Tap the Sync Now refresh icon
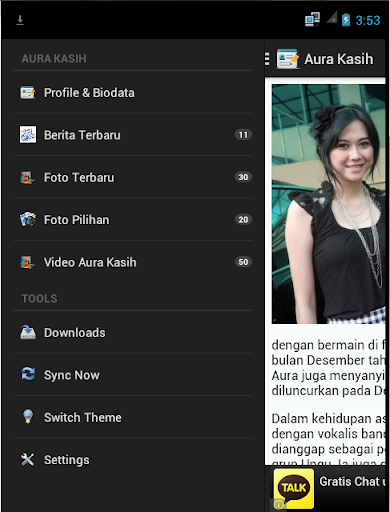The height and width of the screenshot is (512, 390). [x=28, y=374]
